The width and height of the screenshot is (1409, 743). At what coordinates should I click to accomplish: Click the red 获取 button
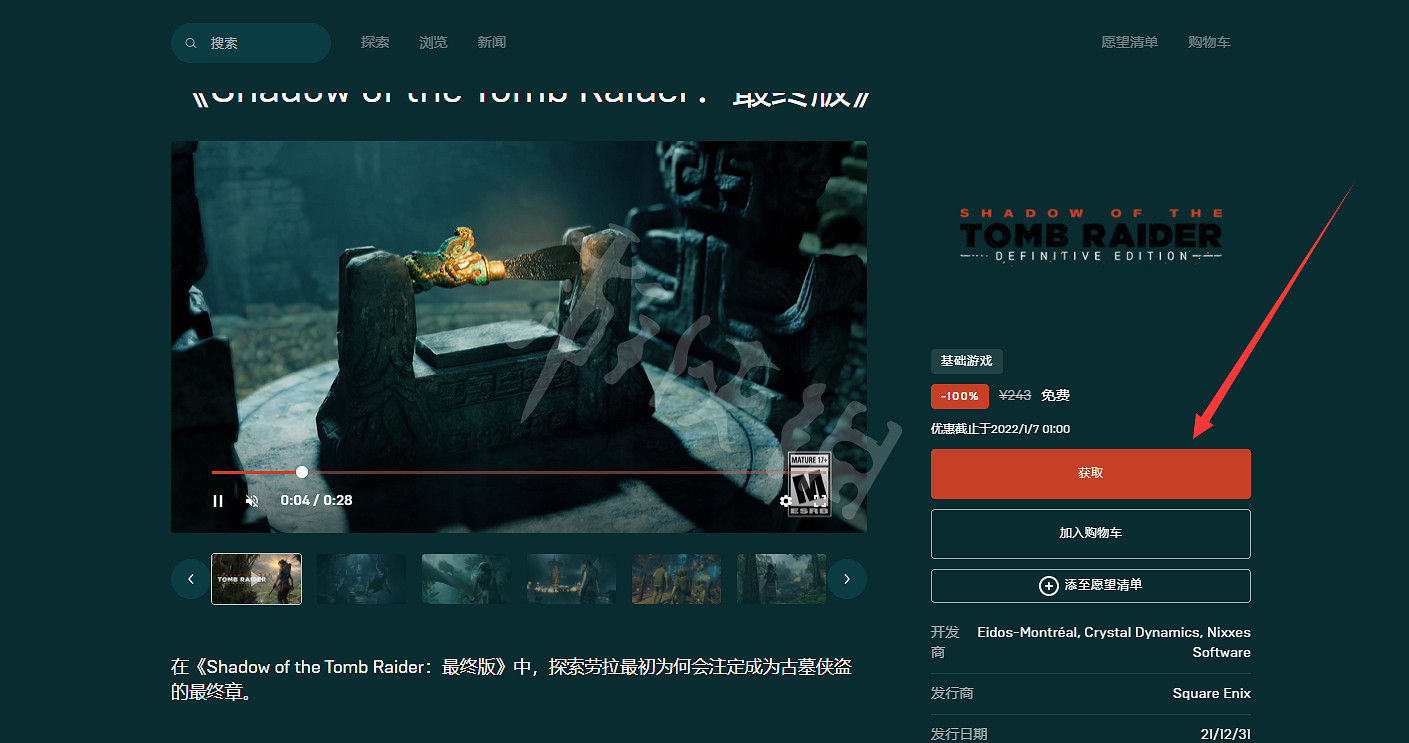(1090, 473)
